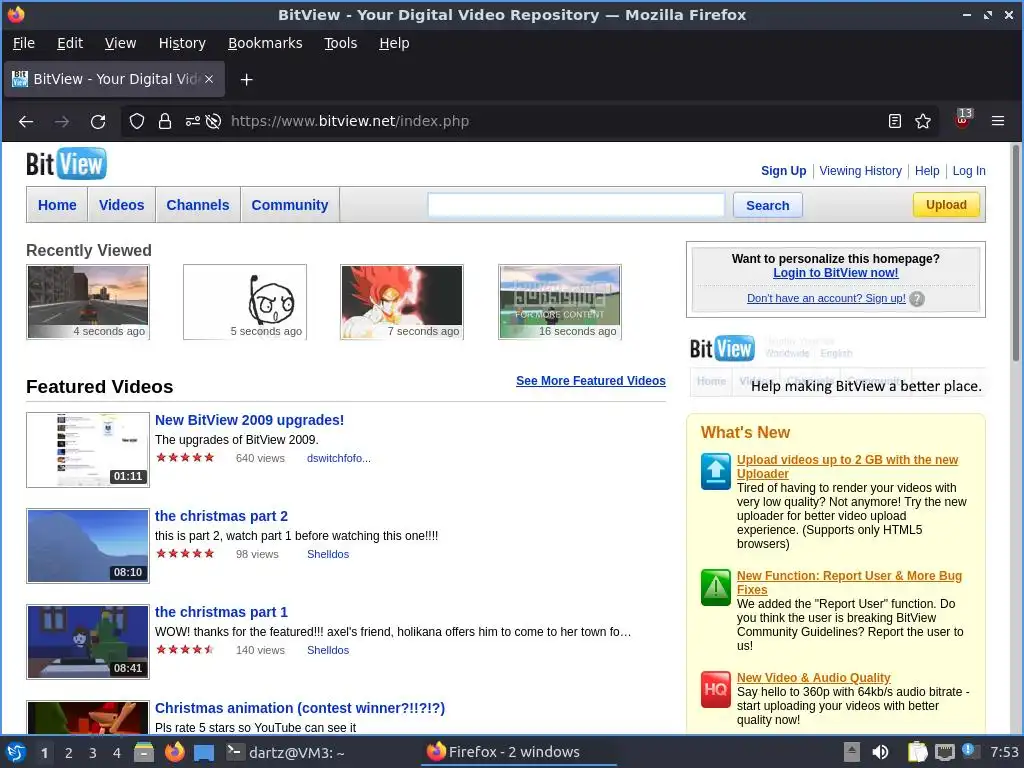The image size is (1024, 768).
Task: Click the network monitor tray icon
Action: (944, 752)
